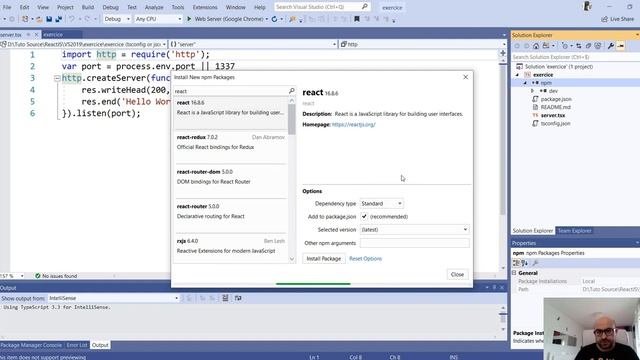The height and width of the screenshot is (360, 640).
Task: Open the reactjs.org homepage link
Action: click(353, 124)
